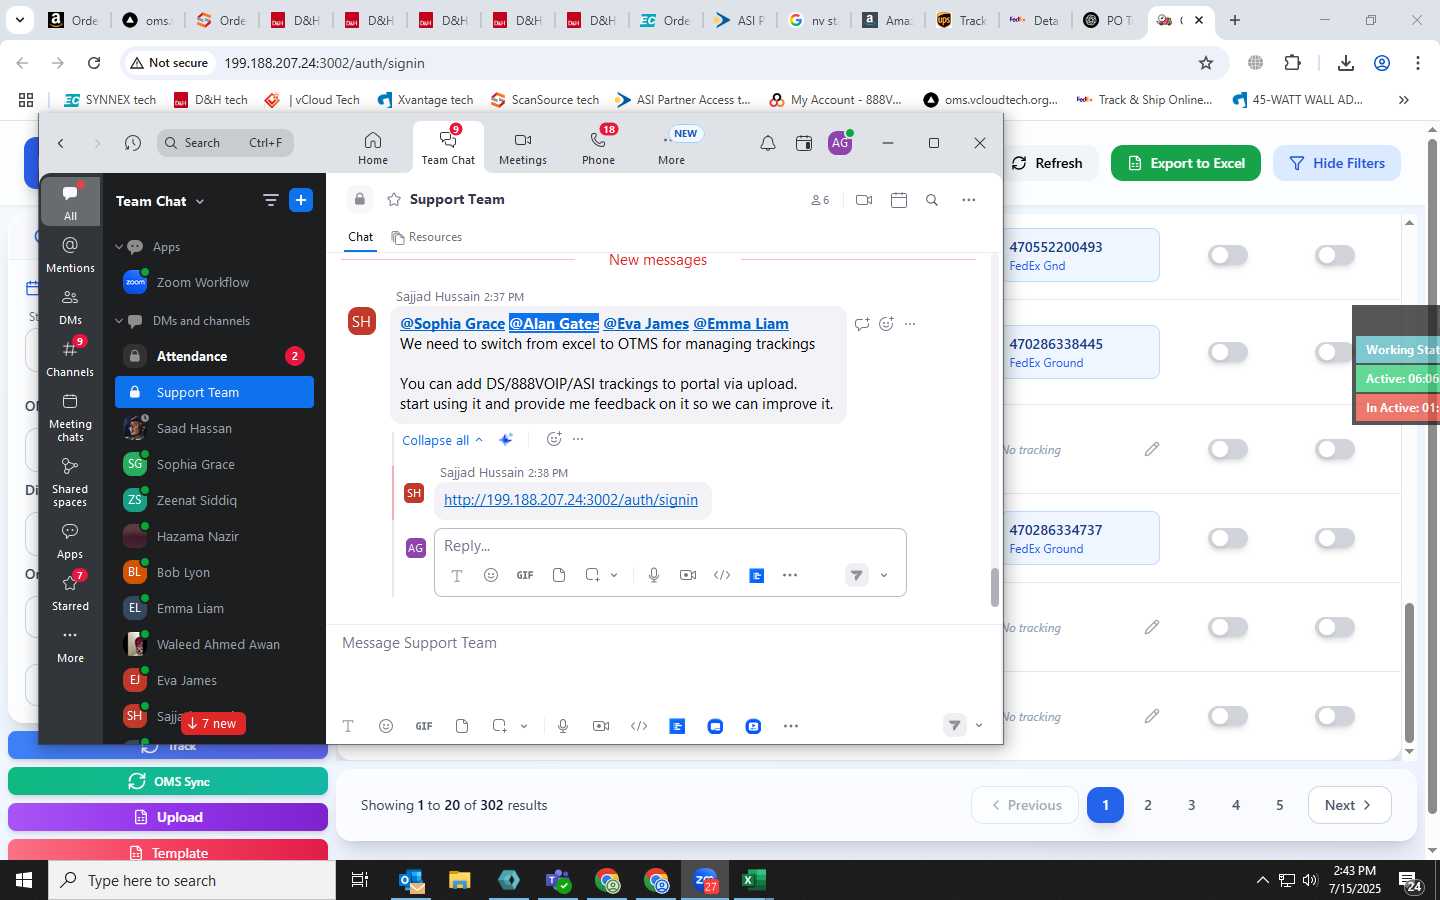
Task: Select the Chat tab in Support Team
Action: coord(360,237)
